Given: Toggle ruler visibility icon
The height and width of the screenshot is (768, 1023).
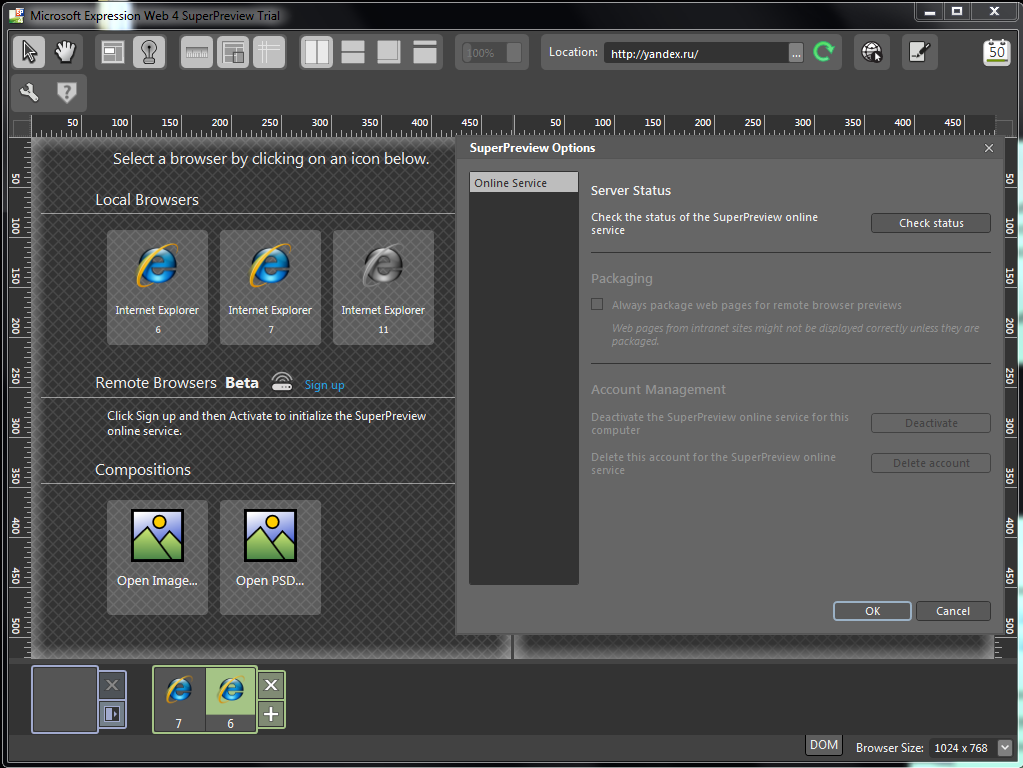Looking at the screenshot, I should 196,52.
